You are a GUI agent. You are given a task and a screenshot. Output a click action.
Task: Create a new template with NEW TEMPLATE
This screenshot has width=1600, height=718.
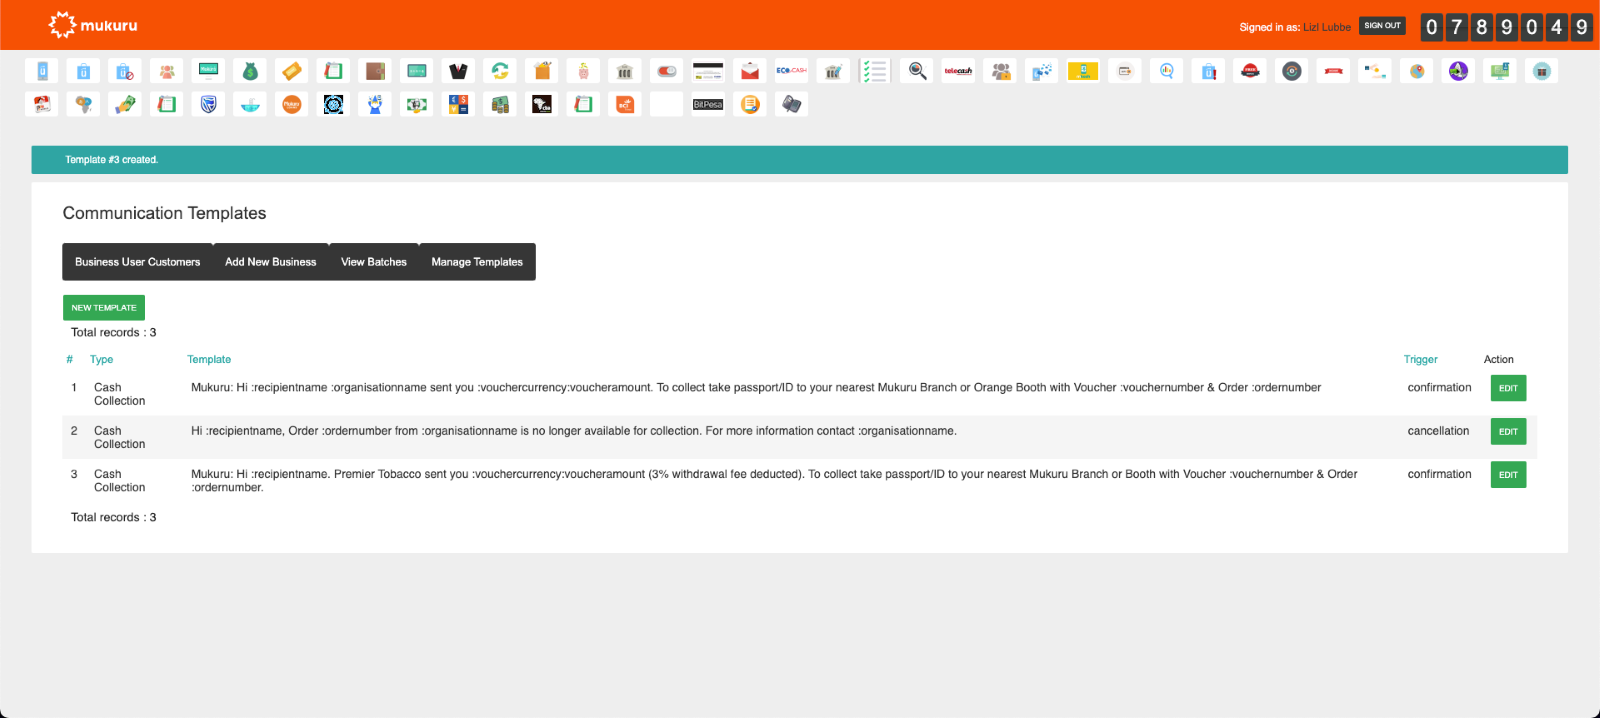(x=104, y=308)
